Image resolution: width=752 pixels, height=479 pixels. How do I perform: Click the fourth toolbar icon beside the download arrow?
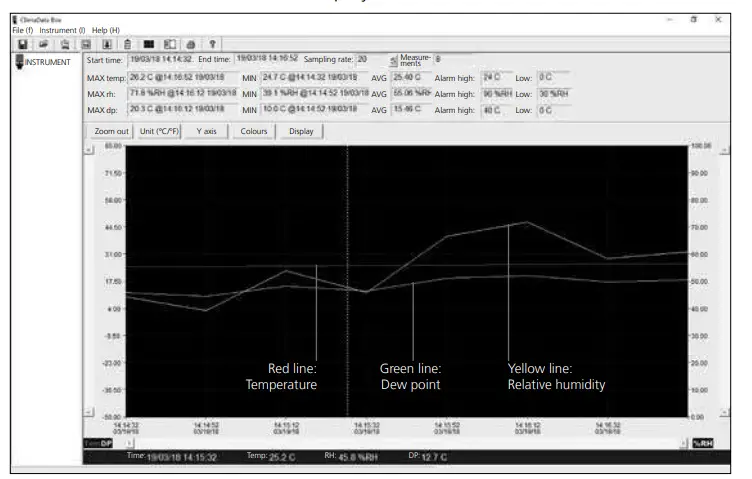click(x=86, y=45)
